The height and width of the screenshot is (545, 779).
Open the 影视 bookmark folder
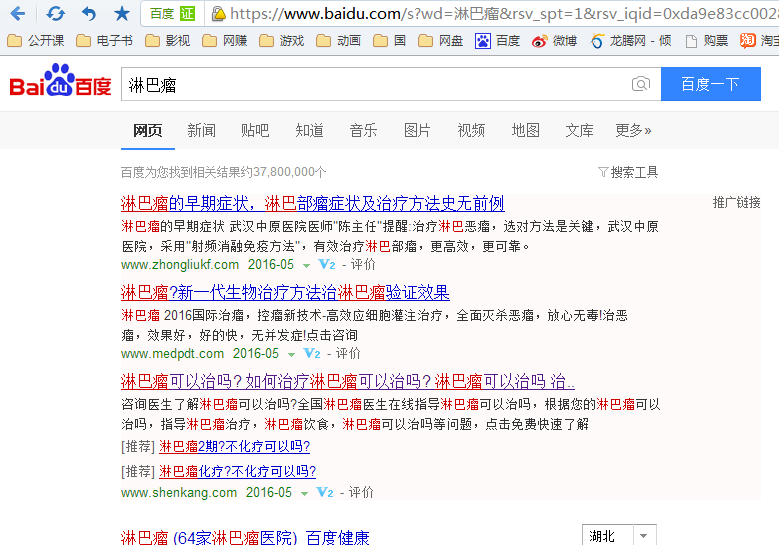[167, 41]
